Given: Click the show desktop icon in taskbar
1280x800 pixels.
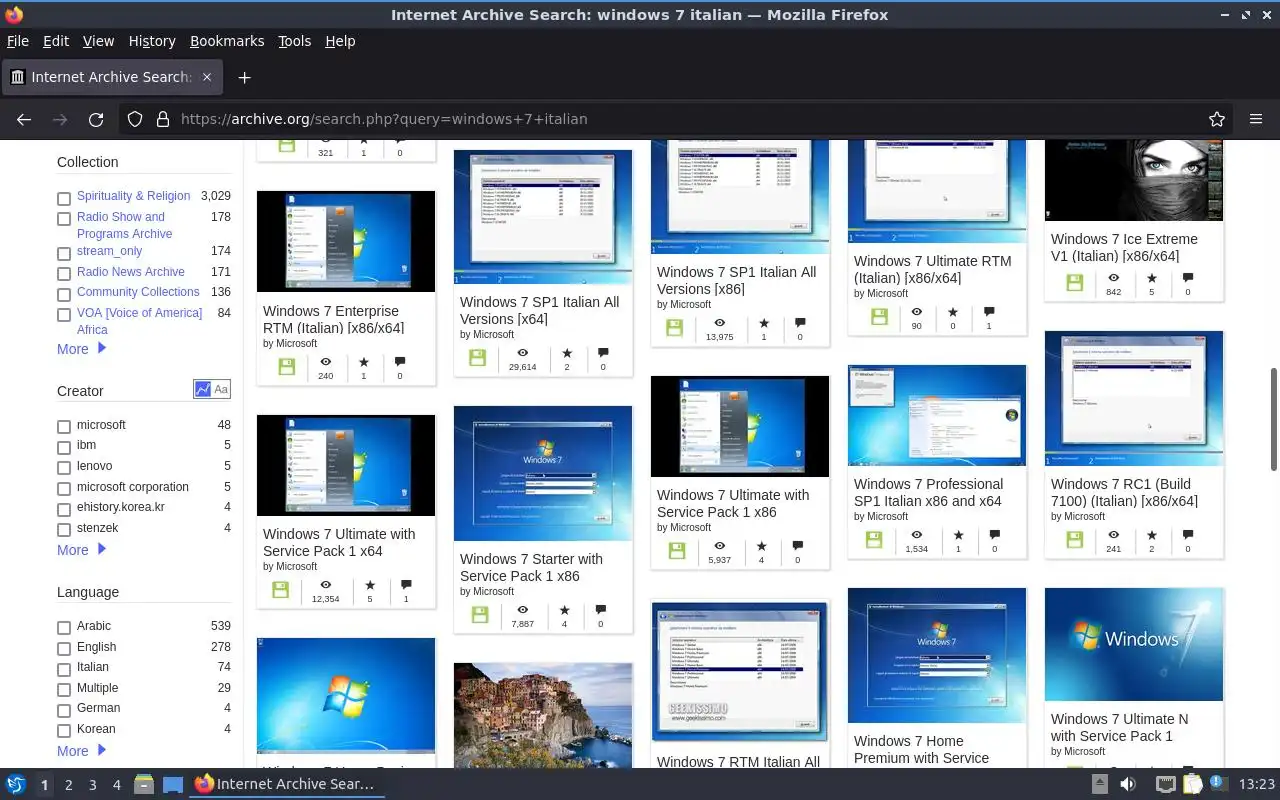Looking at the screenshot, I should click(x=172, y=785).
